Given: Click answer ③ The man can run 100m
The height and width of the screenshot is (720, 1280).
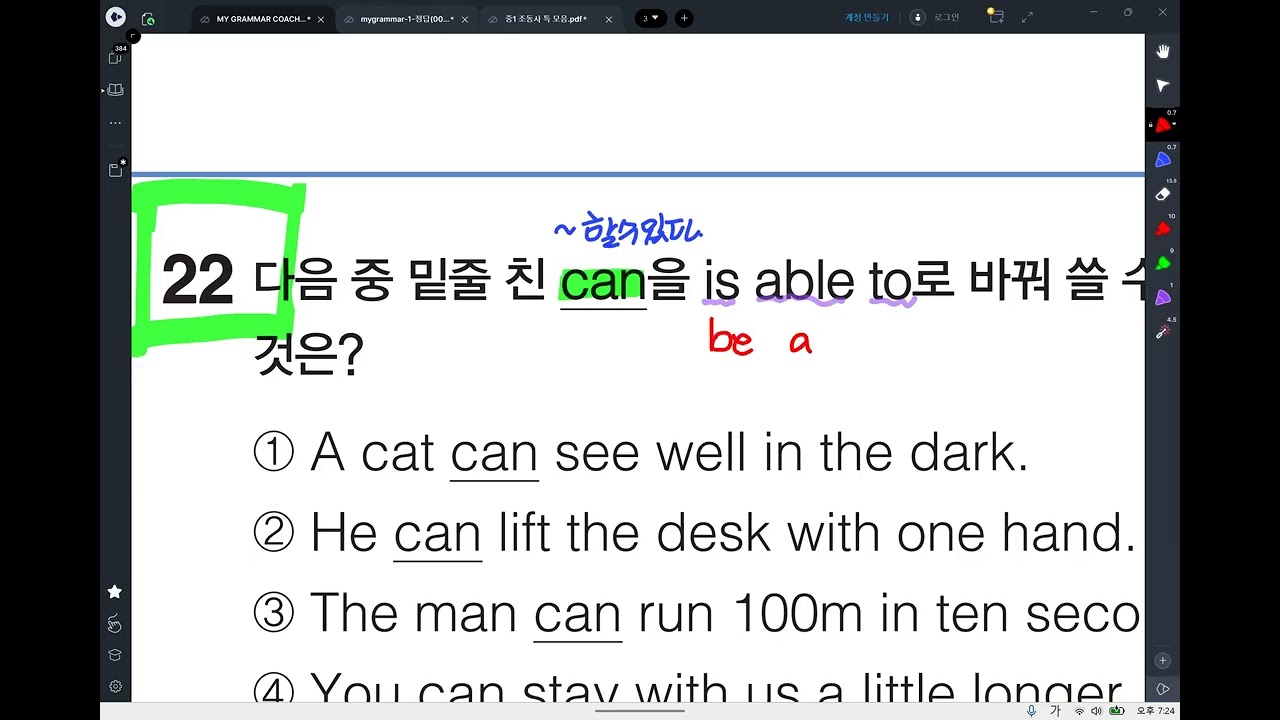Looking at the screenshot, I should tap(697, 613).
